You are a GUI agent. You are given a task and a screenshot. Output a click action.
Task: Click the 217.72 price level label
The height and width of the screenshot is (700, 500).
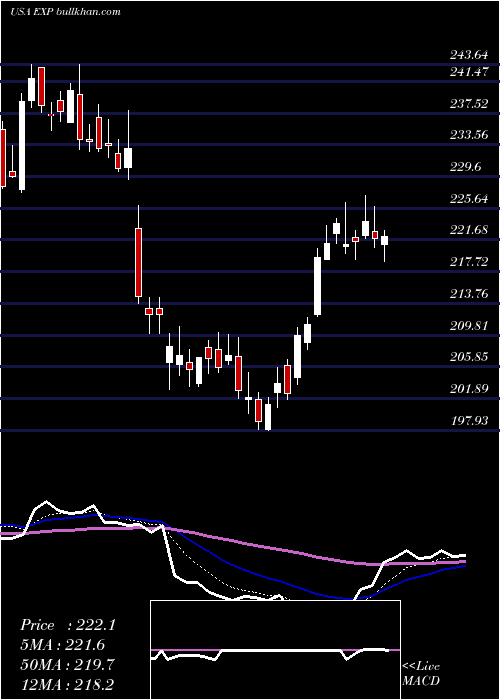(469, 262)
